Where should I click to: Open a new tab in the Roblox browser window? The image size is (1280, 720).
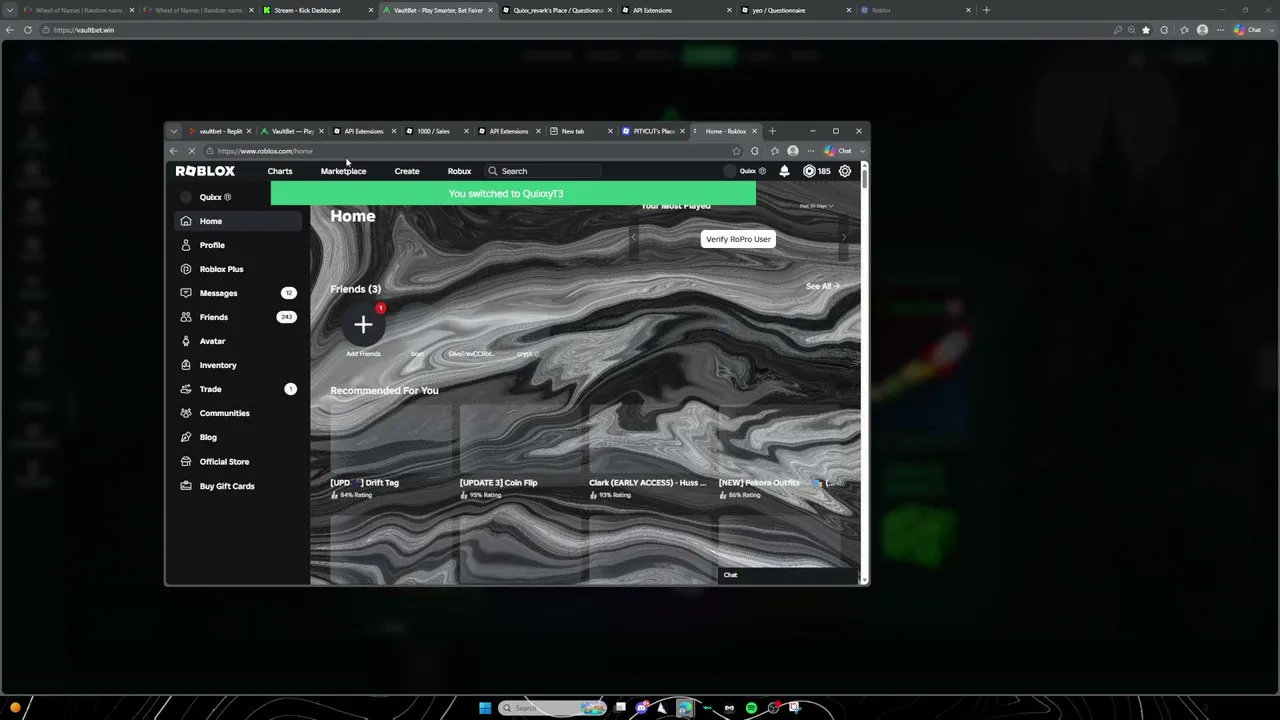(772, 131)
